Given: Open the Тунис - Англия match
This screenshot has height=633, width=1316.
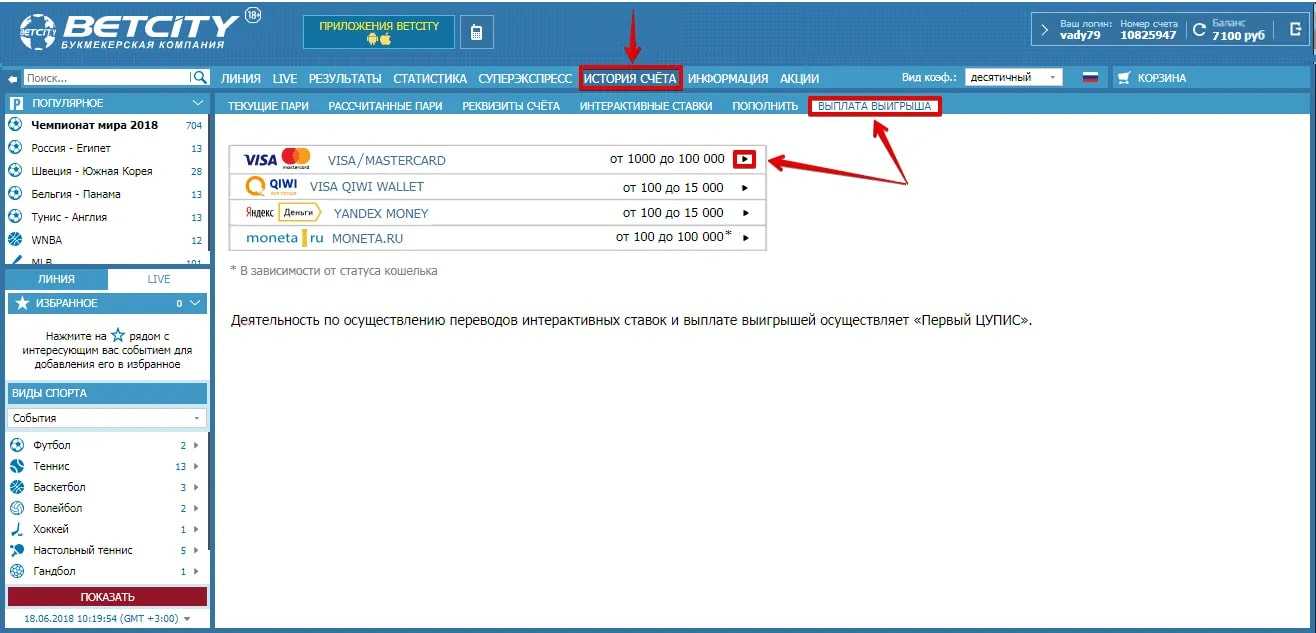Looking at the screenshot, I should [x=69, y=217].
